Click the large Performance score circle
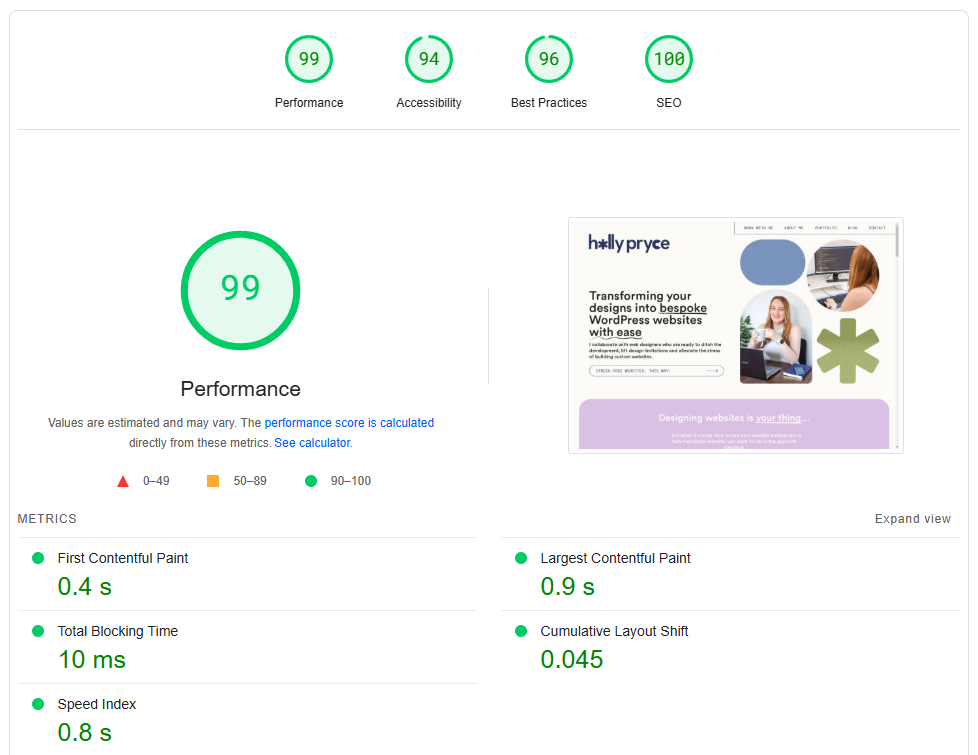Viewport: 978px width, 755px height. click(x=240, y=290)
